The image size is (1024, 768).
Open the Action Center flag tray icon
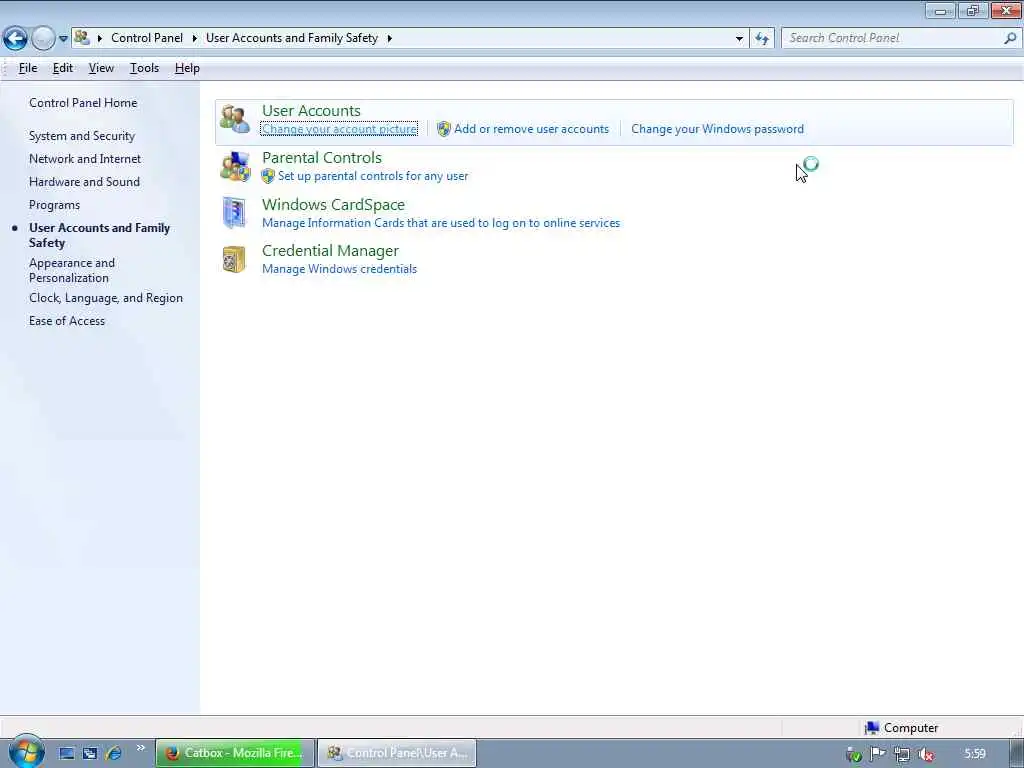coord(878,754)
